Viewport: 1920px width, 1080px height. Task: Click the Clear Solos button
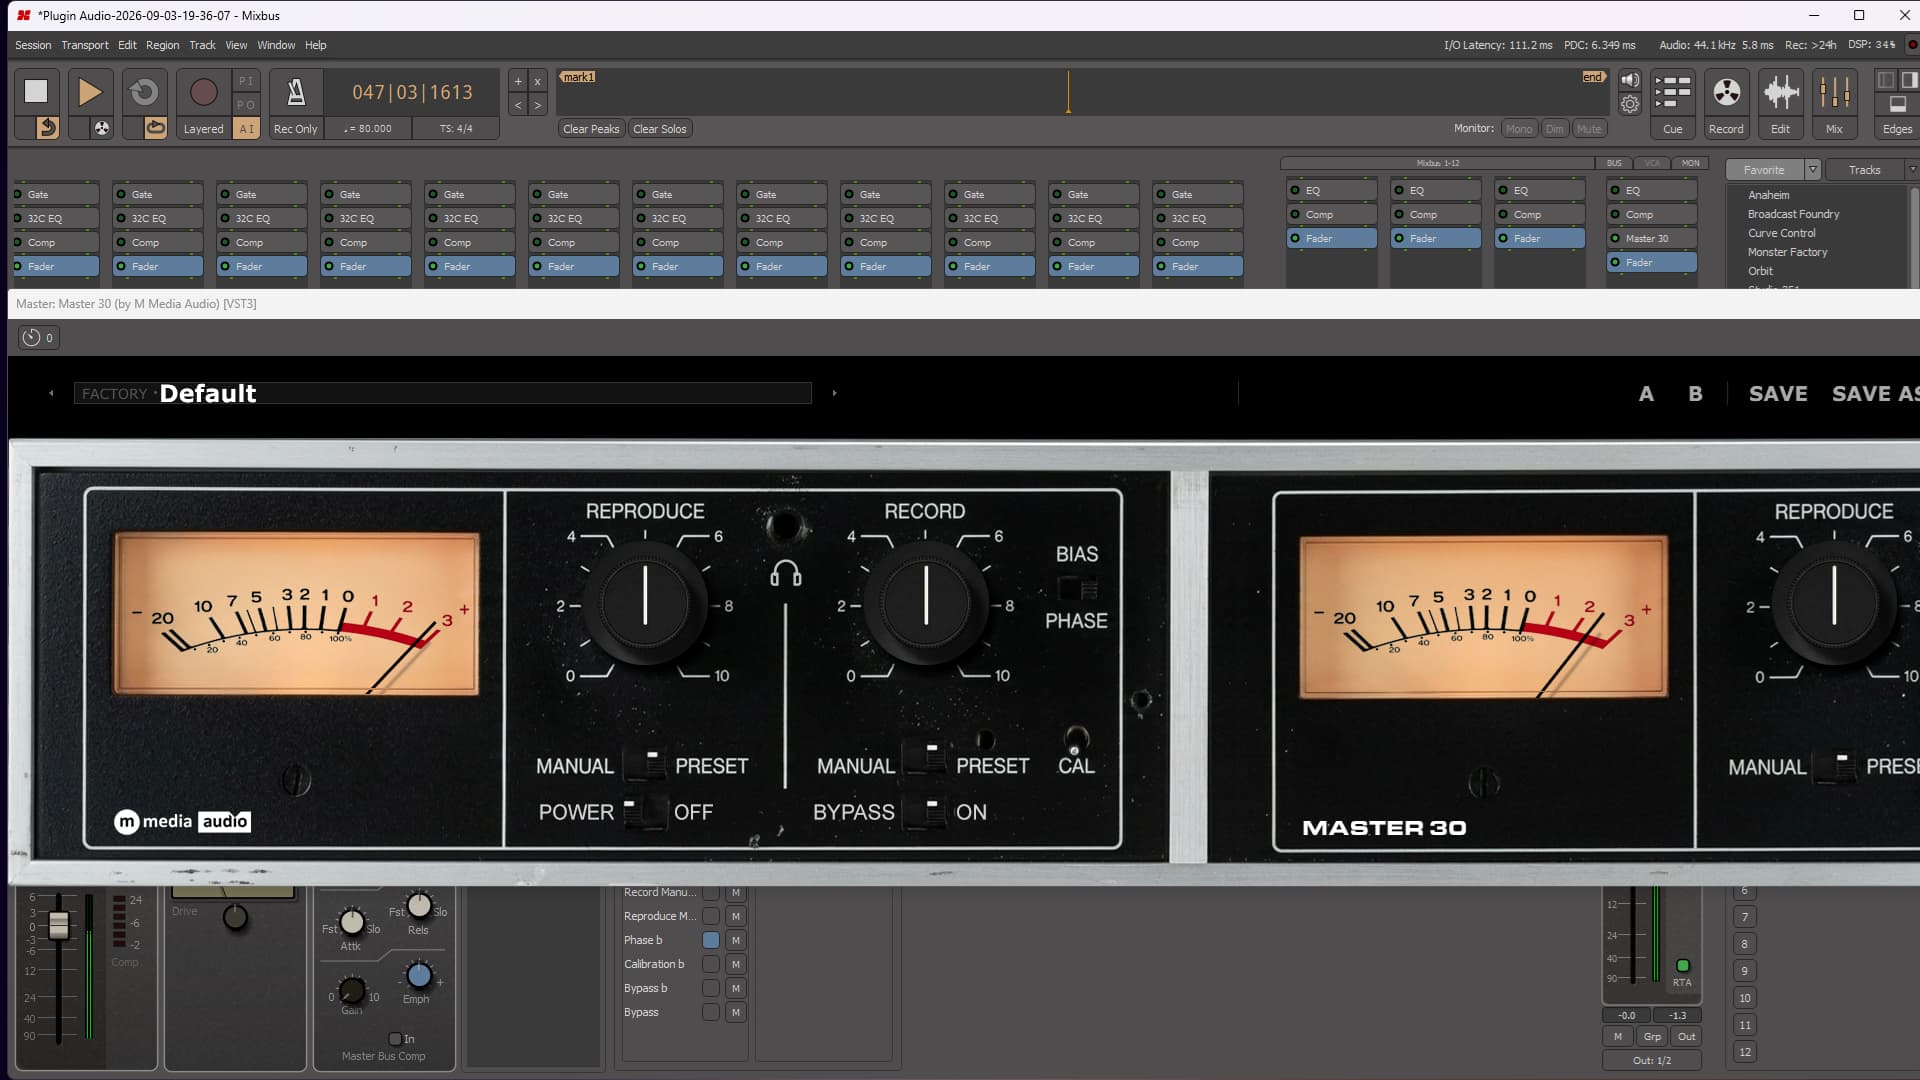pos(660,128)
